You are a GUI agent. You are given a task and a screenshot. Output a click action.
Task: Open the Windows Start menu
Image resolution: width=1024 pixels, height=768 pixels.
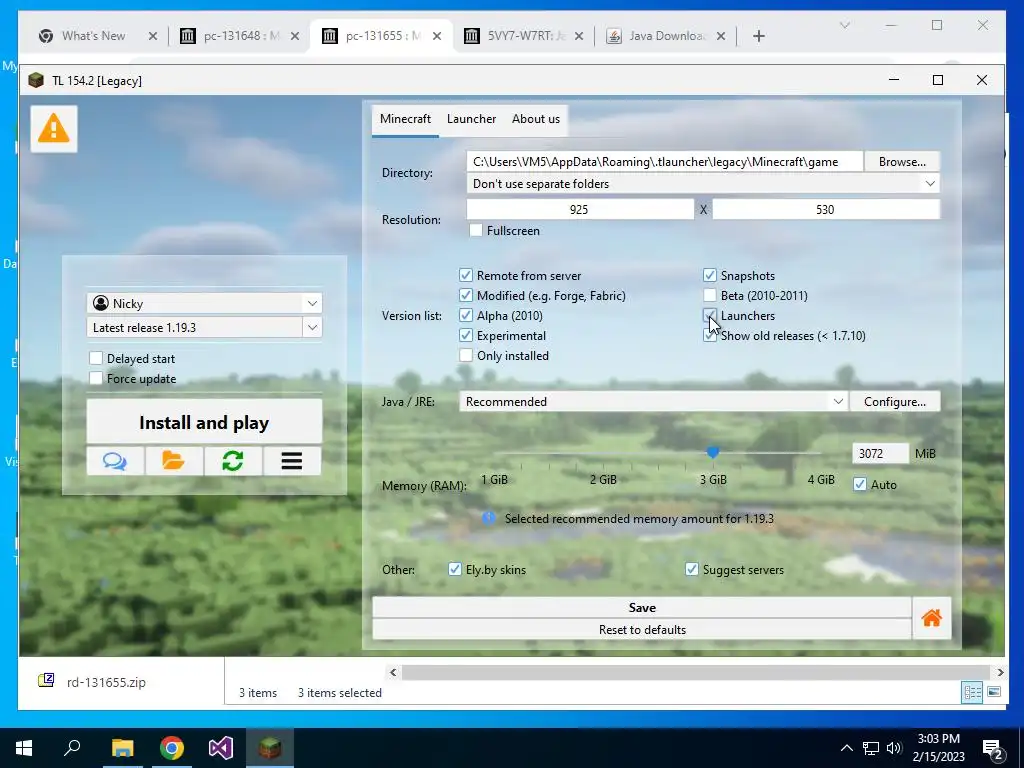click(x=24, y=748)
